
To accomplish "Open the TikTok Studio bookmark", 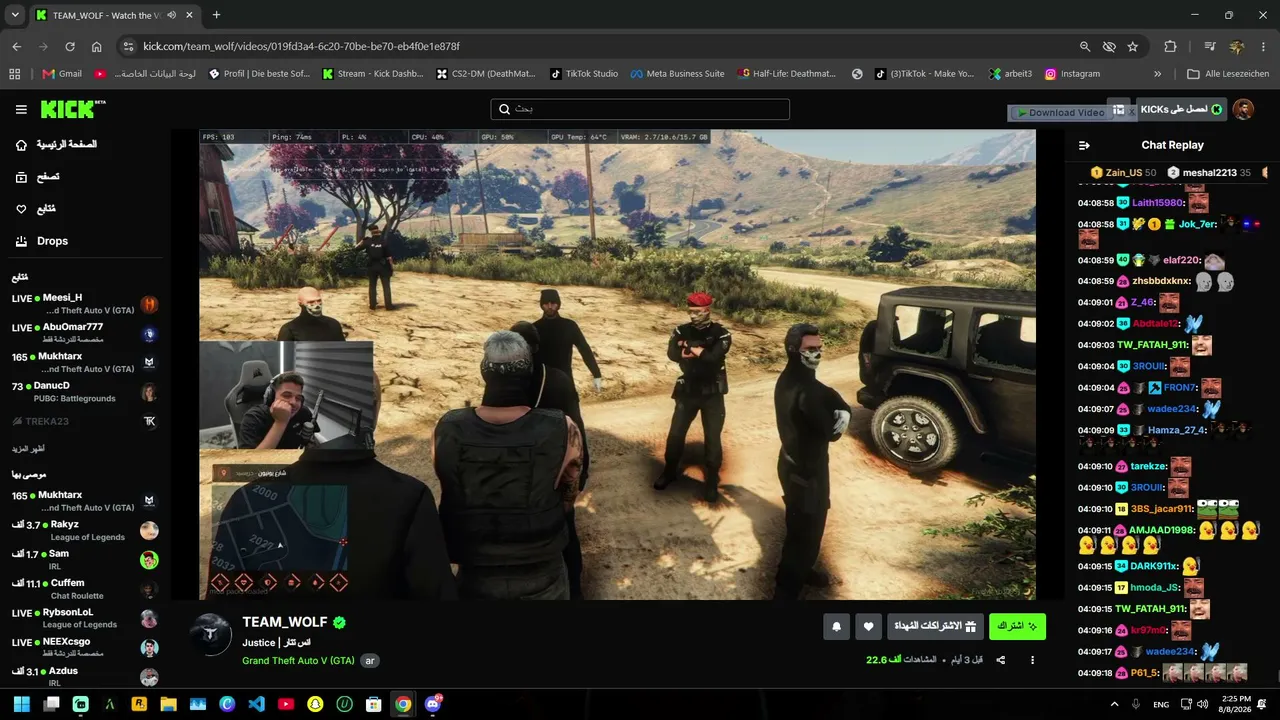I will pos(584,73).
